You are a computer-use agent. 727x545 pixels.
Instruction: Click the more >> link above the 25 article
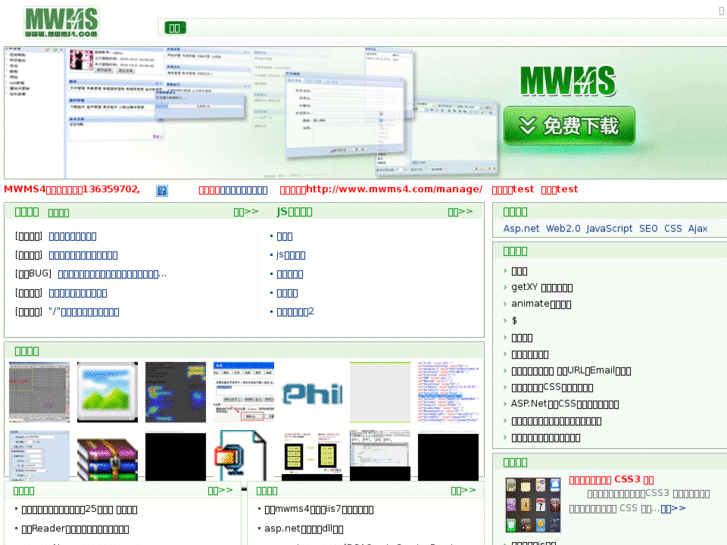coord(220,490)
